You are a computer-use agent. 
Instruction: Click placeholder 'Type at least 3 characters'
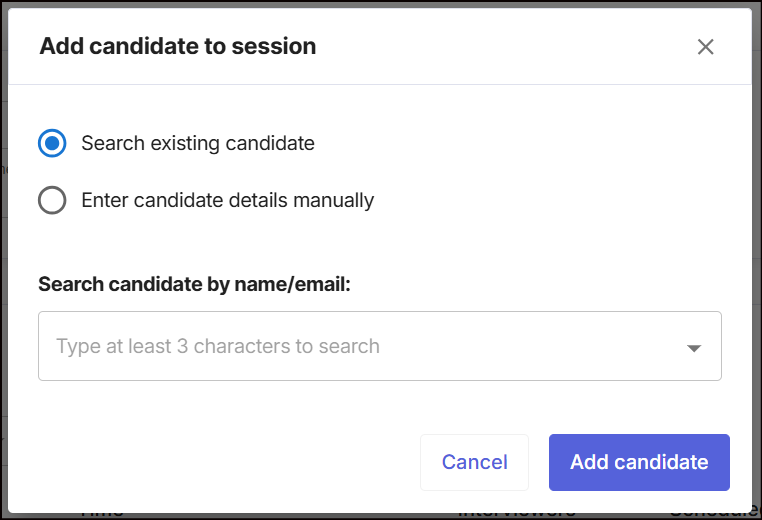218,347
